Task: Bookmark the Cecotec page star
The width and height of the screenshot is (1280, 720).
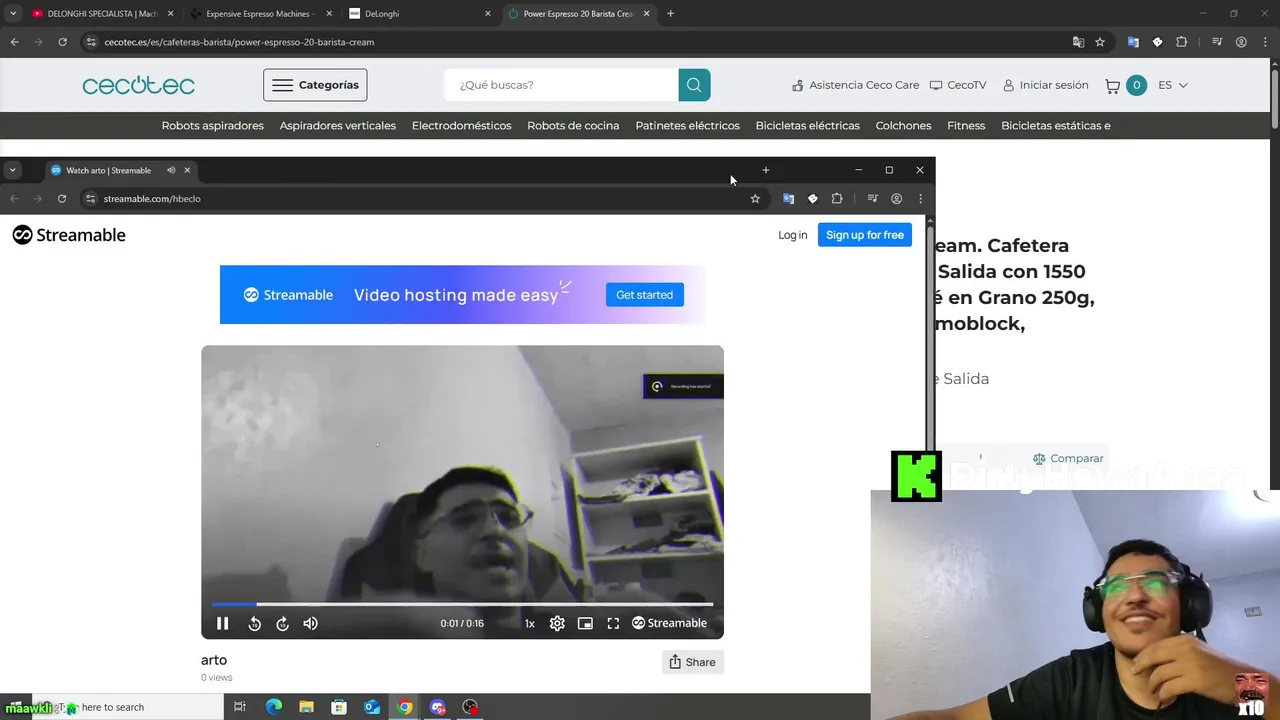Action: (x=1100, y=42)
